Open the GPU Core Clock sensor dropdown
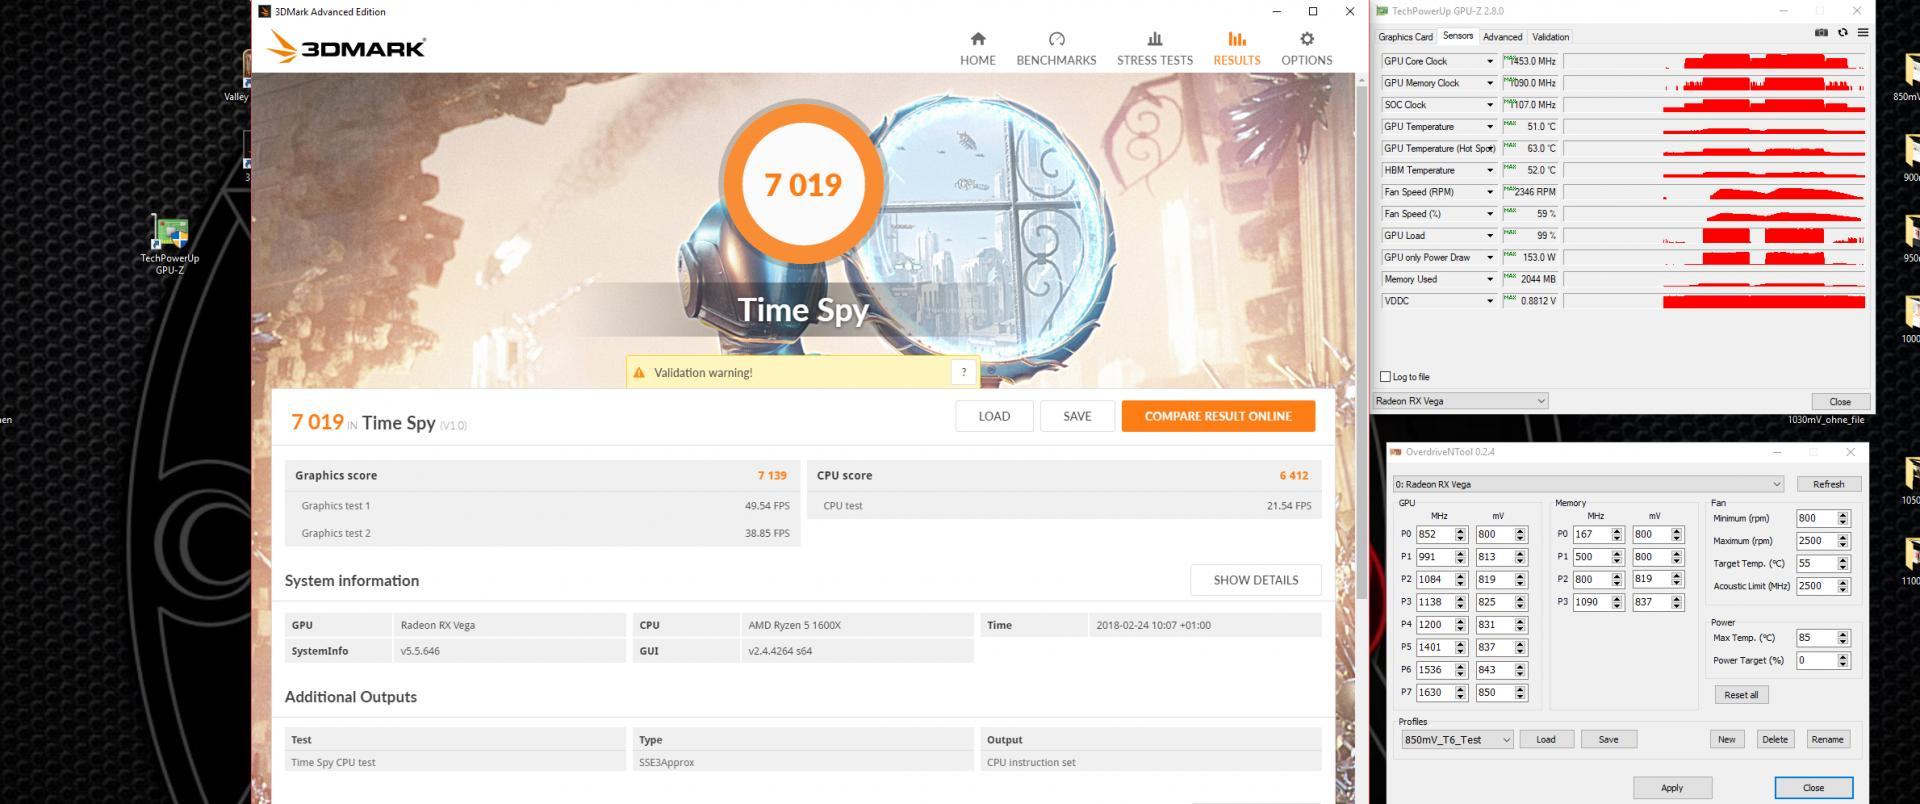The image size is (1920, 804). click(x=1489, y=62)
